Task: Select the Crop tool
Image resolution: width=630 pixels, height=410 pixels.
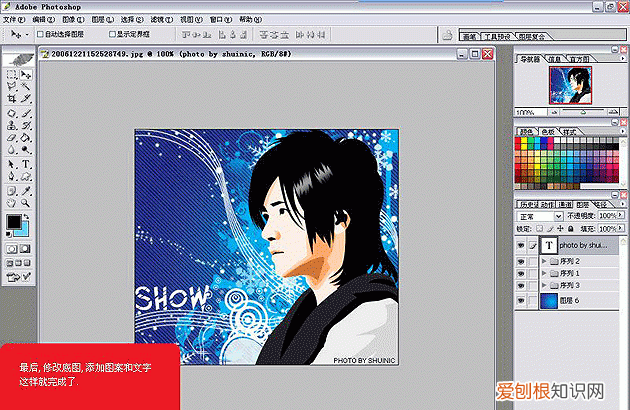Action: [x=11, y=100]
